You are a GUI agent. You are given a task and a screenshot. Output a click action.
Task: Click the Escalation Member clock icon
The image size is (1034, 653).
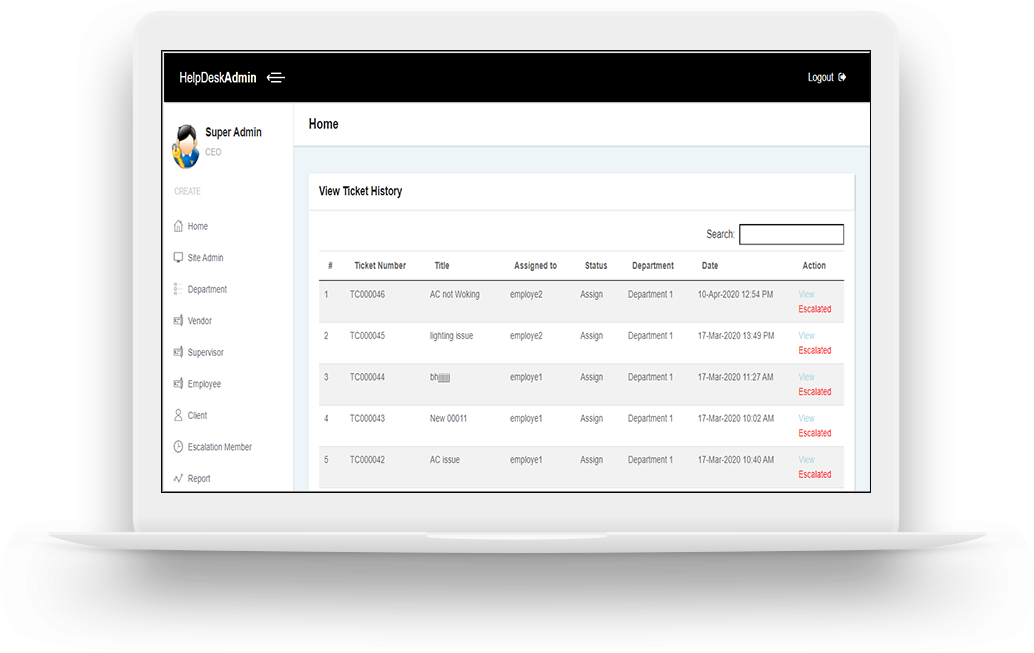coord(178,447)
